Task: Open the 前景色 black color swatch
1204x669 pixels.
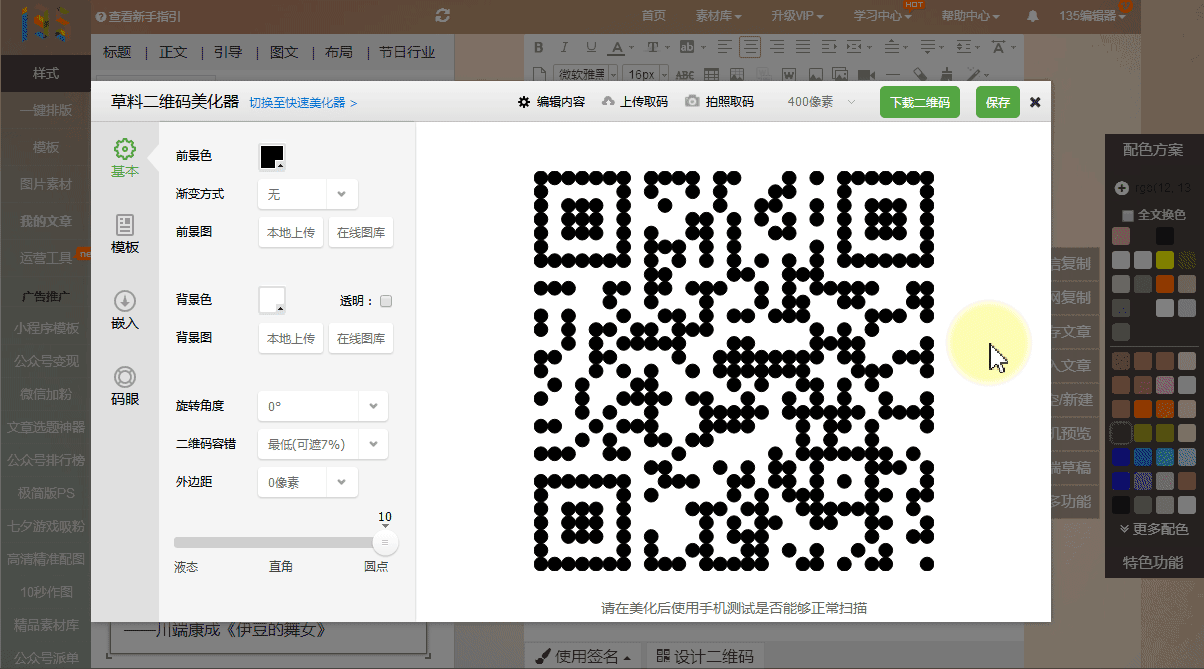Action: (x=272, y=157)
